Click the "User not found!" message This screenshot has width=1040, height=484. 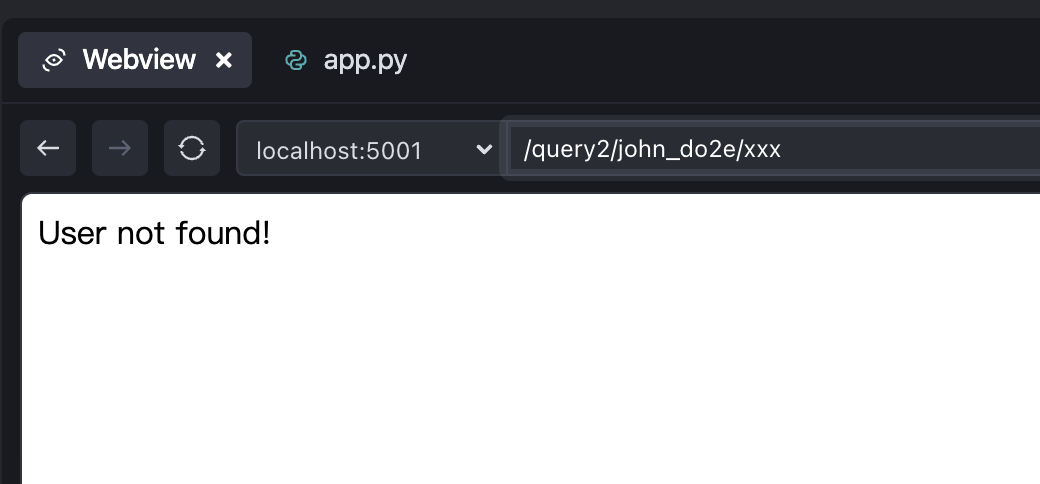(x=154, y=233)
